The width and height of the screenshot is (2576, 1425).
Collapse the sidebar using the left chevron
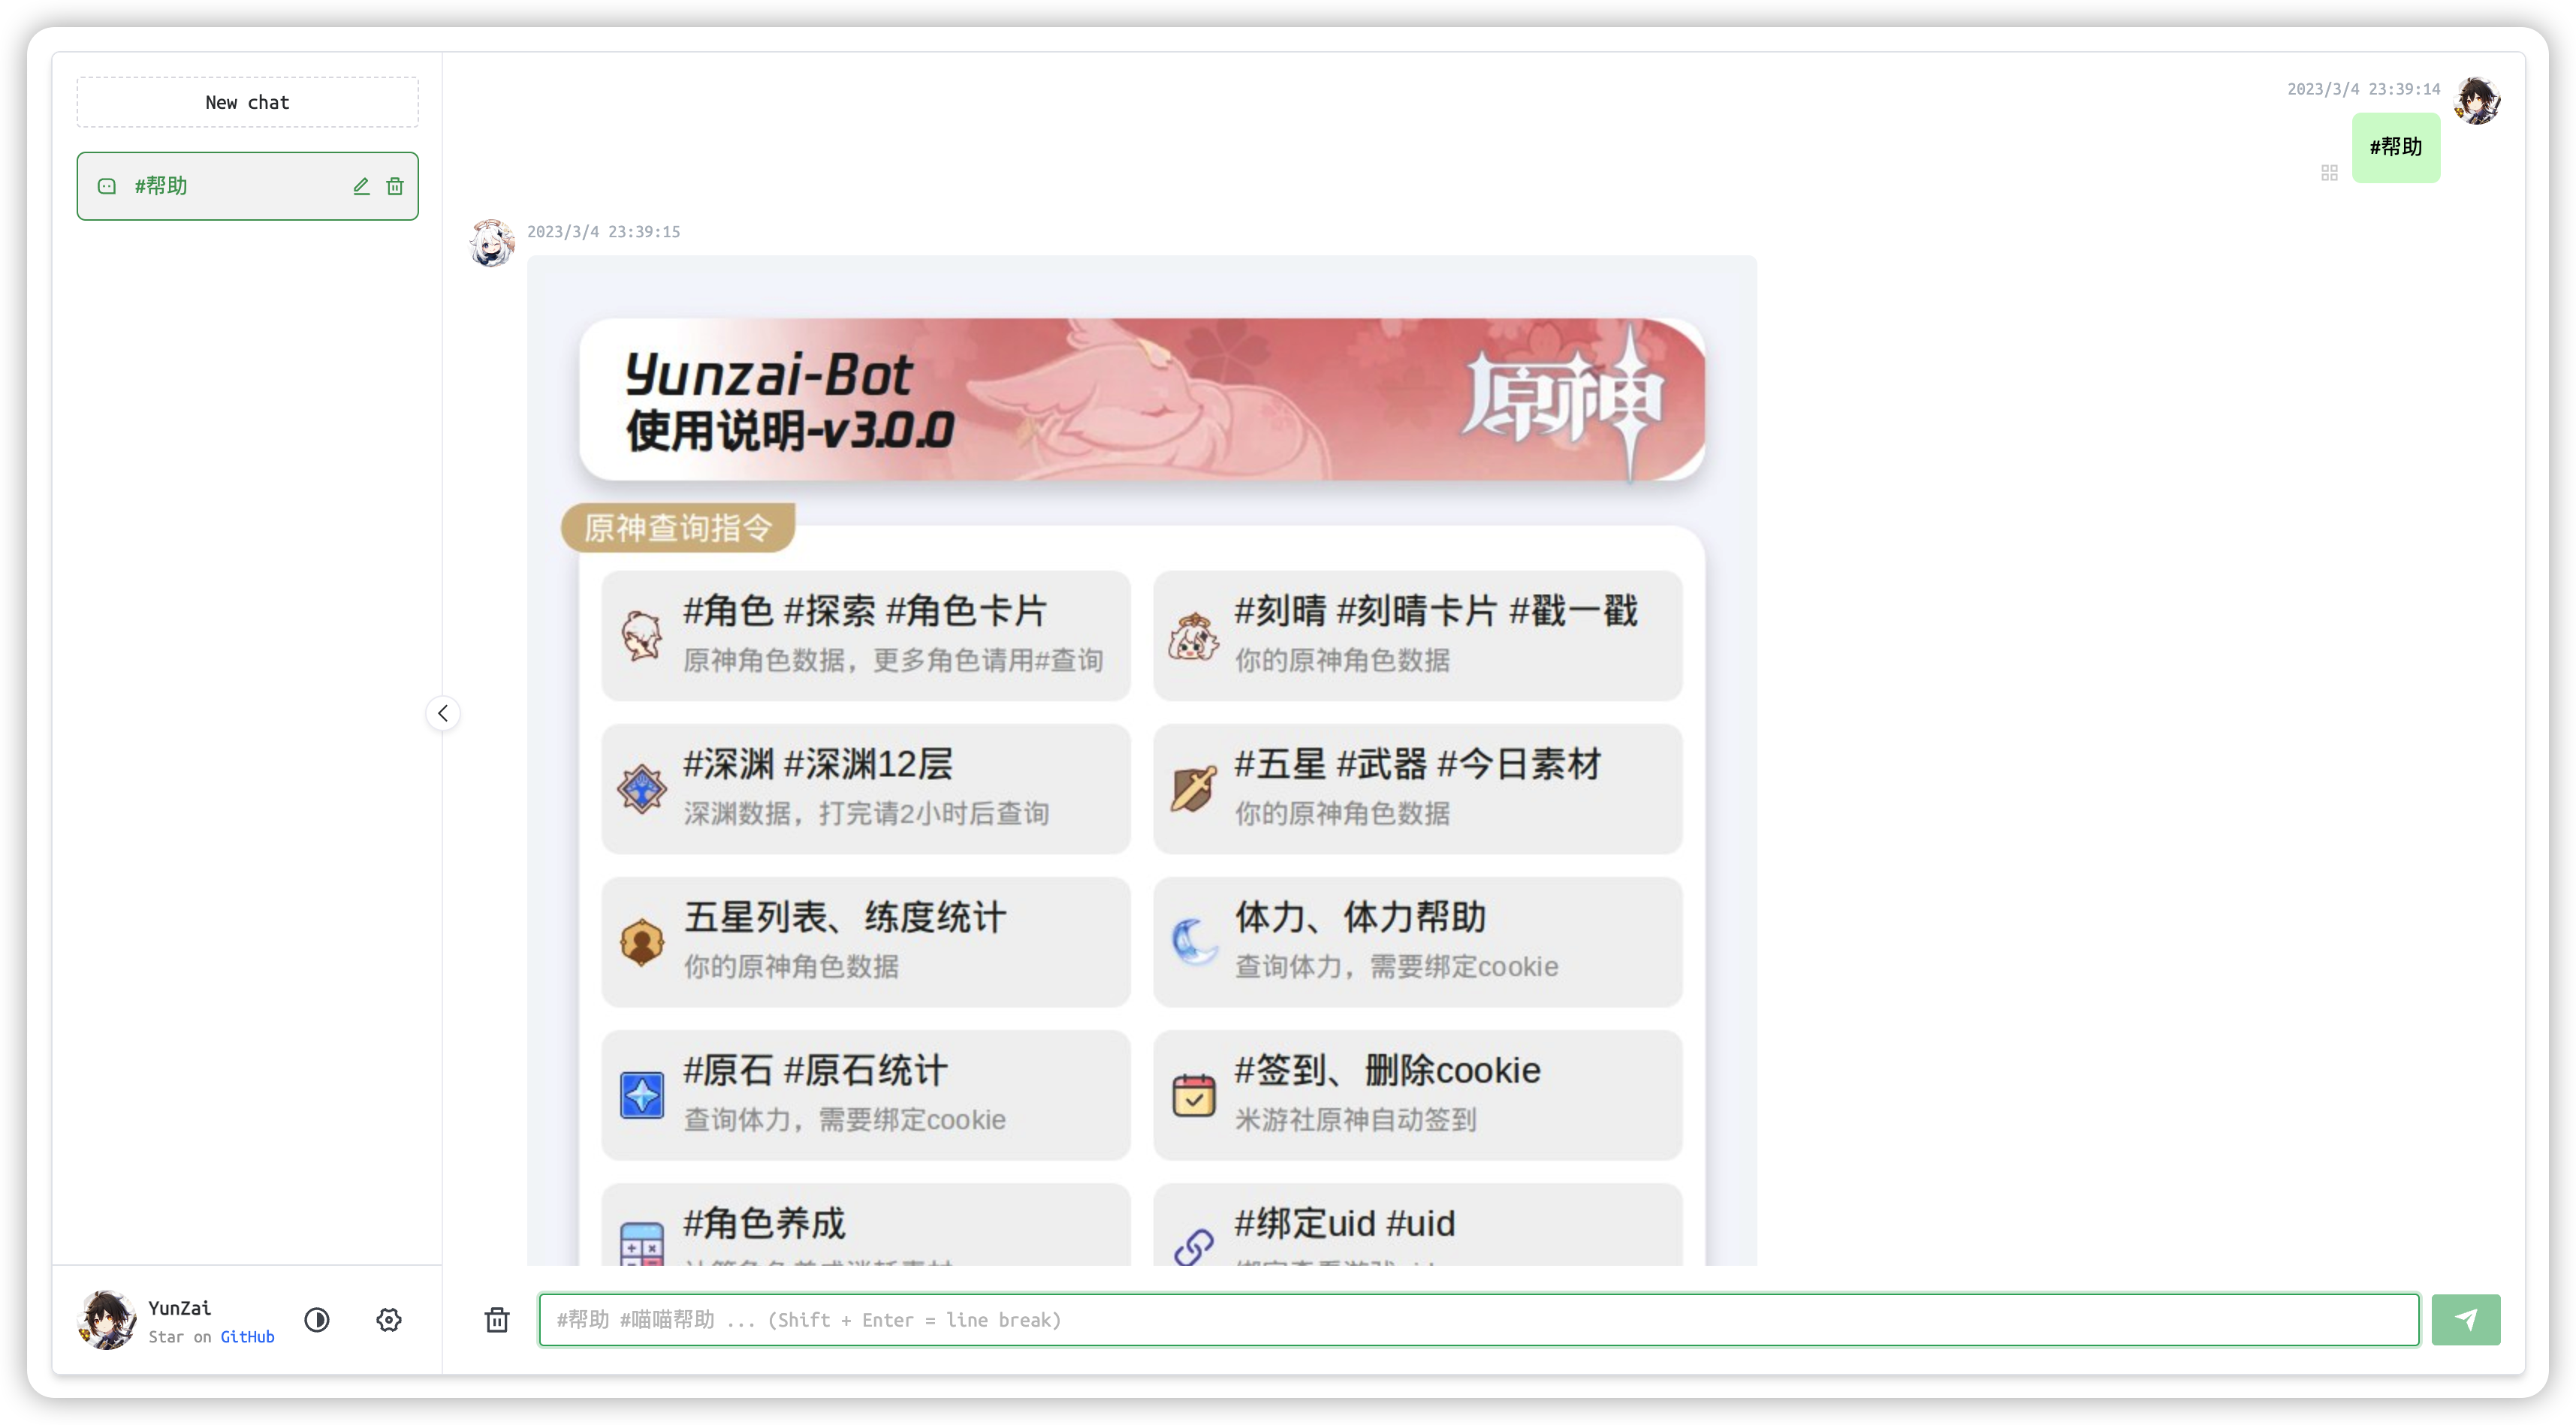442,713
